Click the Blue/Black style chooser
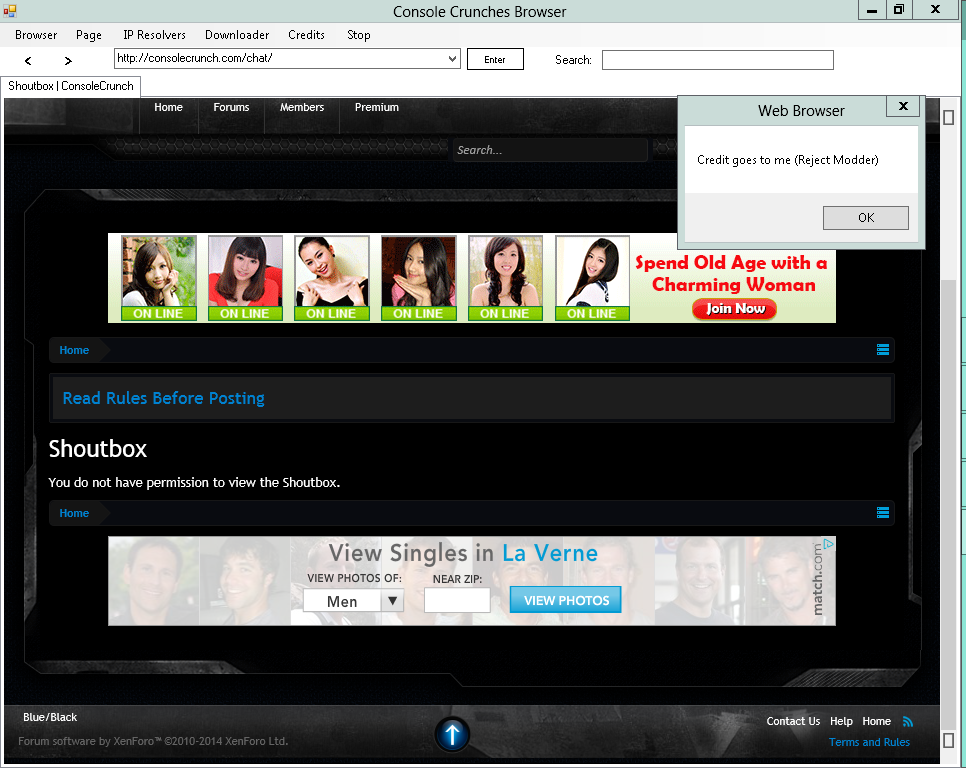This screenshot has height=768, width=966. pos(50,717)
